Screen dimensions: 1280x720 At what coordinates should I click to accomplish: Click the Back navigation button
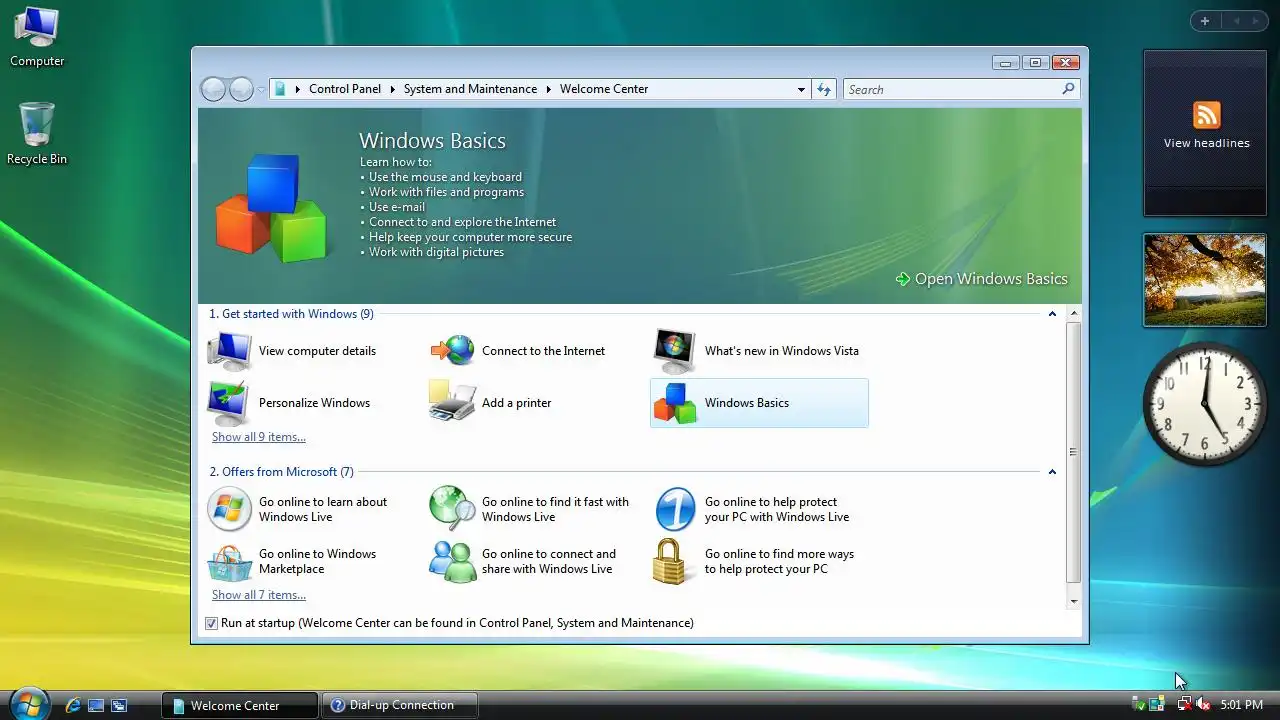[213, 89]
